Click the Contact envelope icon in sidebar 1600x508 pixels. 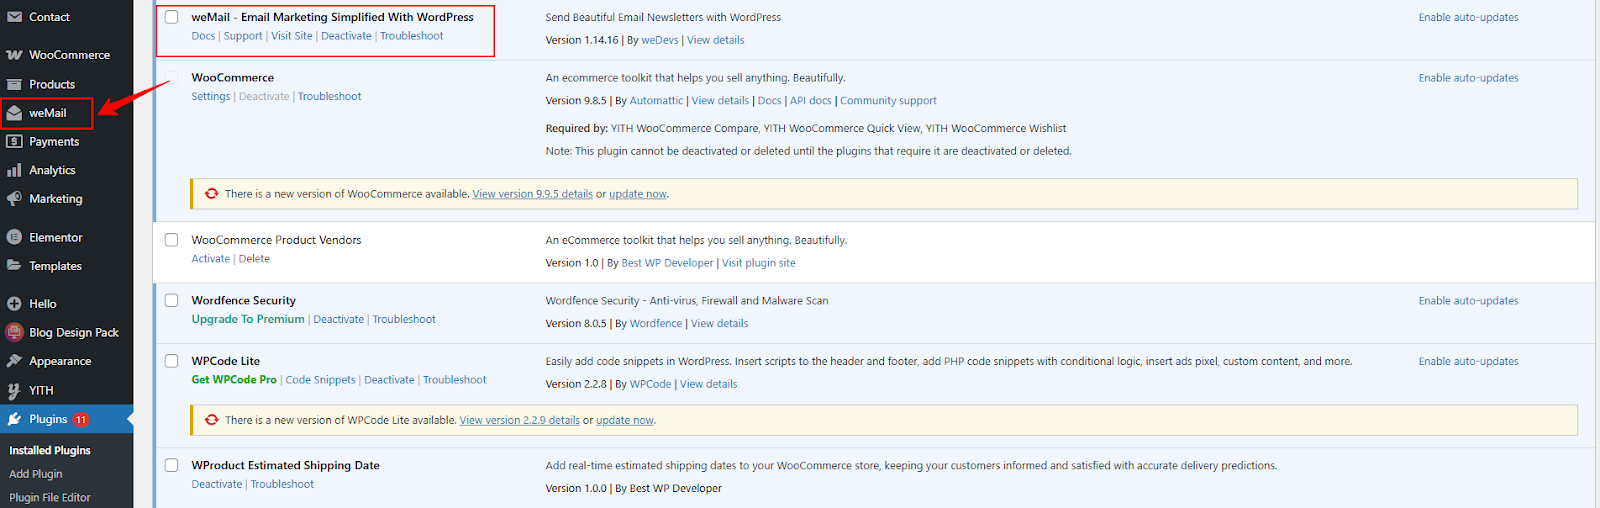(x=14, y=17)
